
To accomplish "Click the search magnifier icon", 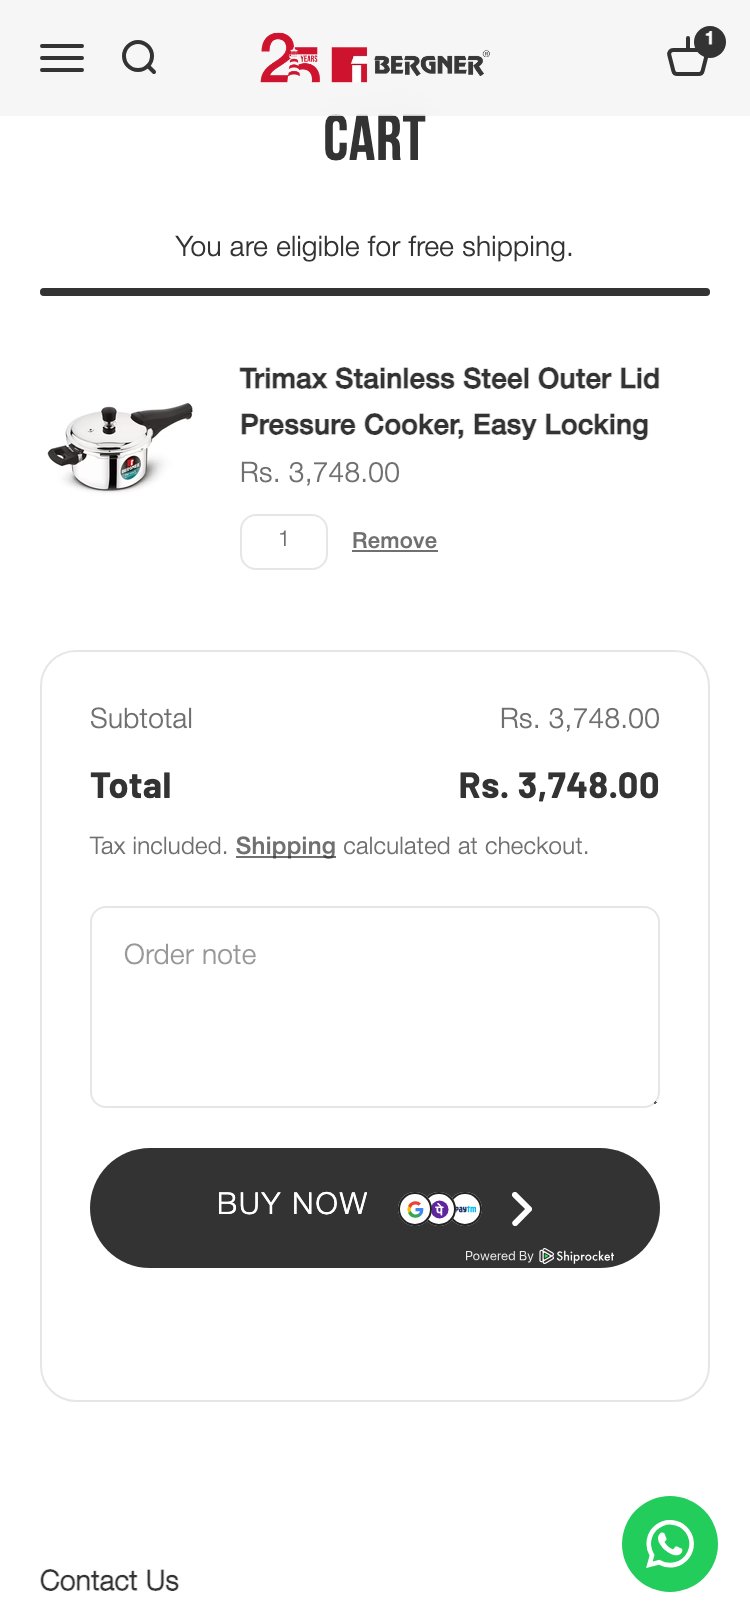I will pos(139,58).
